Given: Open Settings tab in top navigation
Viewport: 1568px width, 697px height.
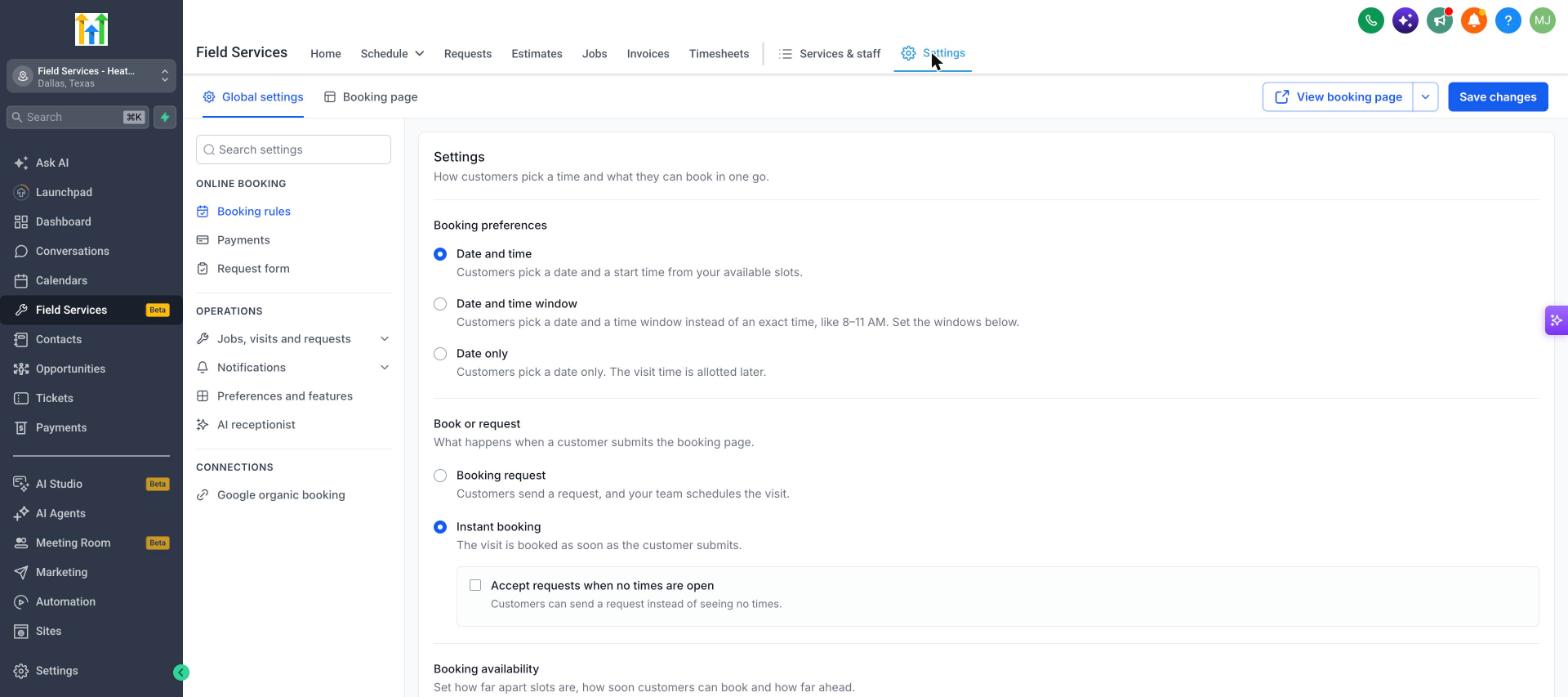Looking at the screenshot, I should tap(933, 53).
